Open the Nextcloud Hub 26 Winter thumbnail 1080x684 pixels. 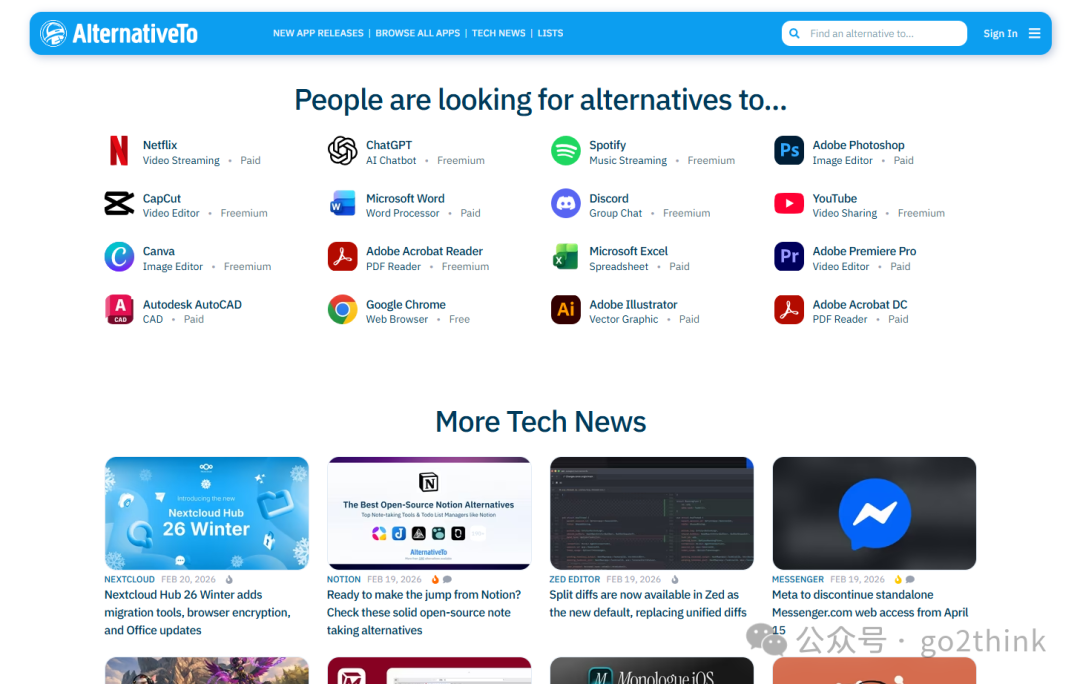pos(207,513)
